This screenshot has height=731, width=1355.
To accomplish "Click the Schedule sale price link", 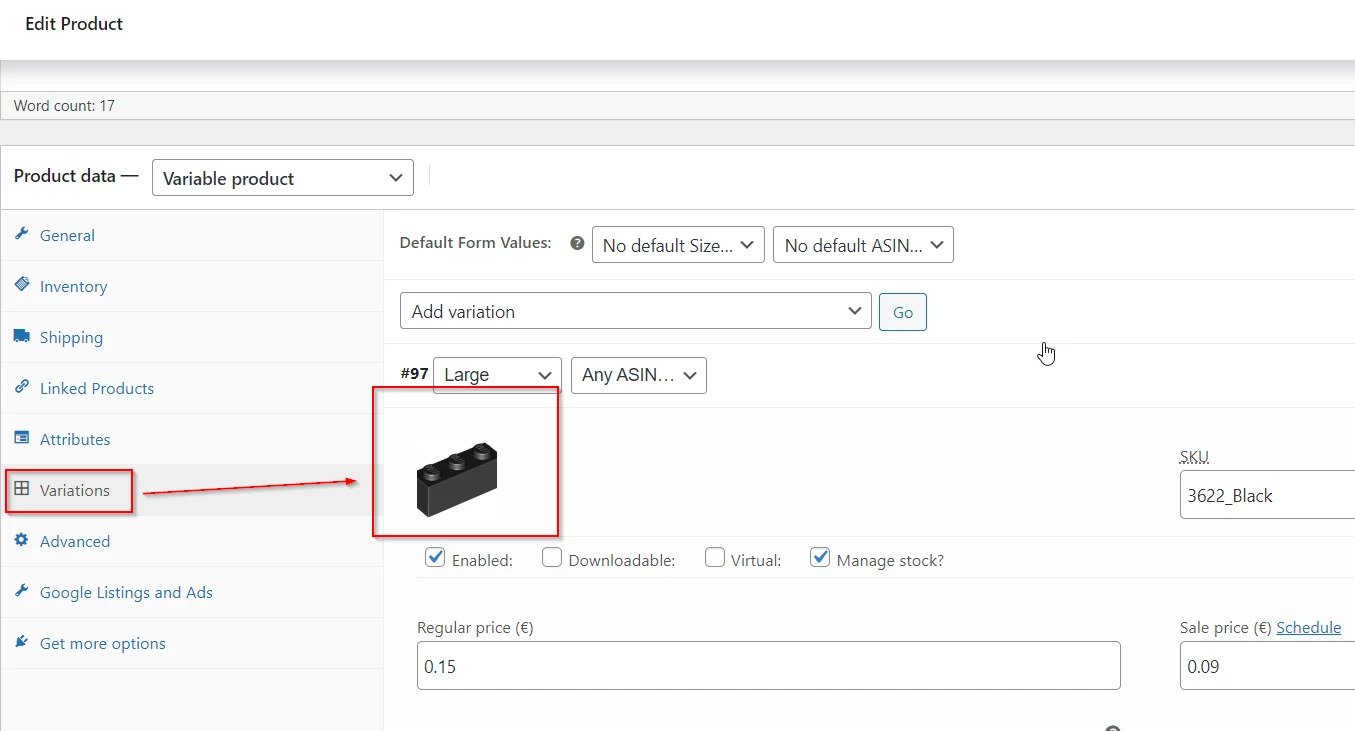I will click(1308, 628).
